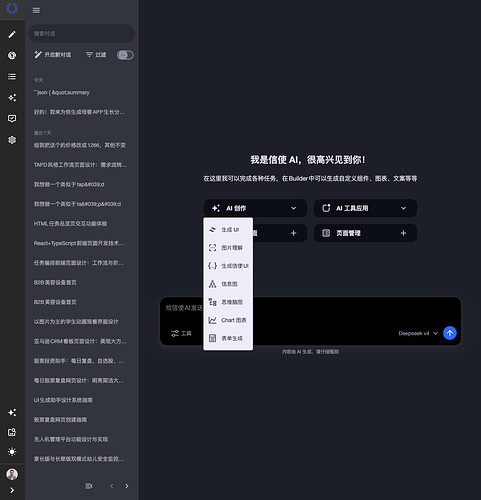
Task: Click the 思维脑图 mind map icon
Action: (x=212, y=302)
